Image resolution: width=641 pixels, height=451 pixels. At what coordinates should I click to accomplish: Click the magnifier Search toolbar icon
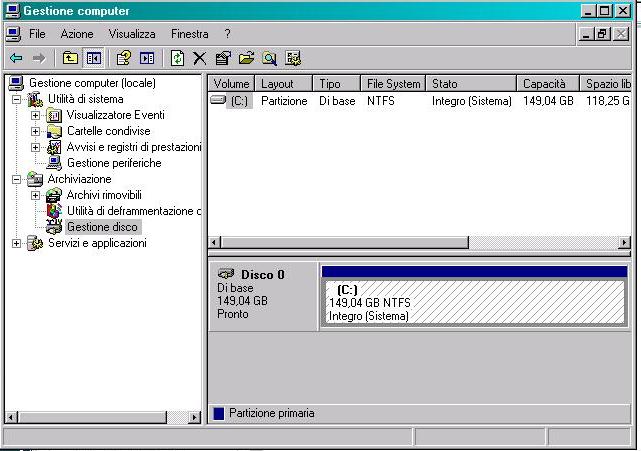pyautogui.click(x=269, y=58)
